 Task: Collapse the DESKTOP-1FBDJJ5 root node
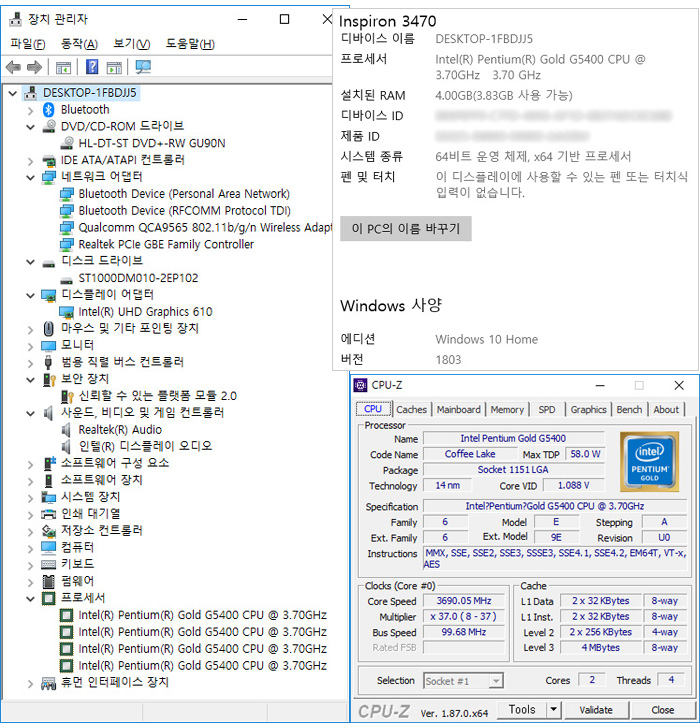coord(13,93)
